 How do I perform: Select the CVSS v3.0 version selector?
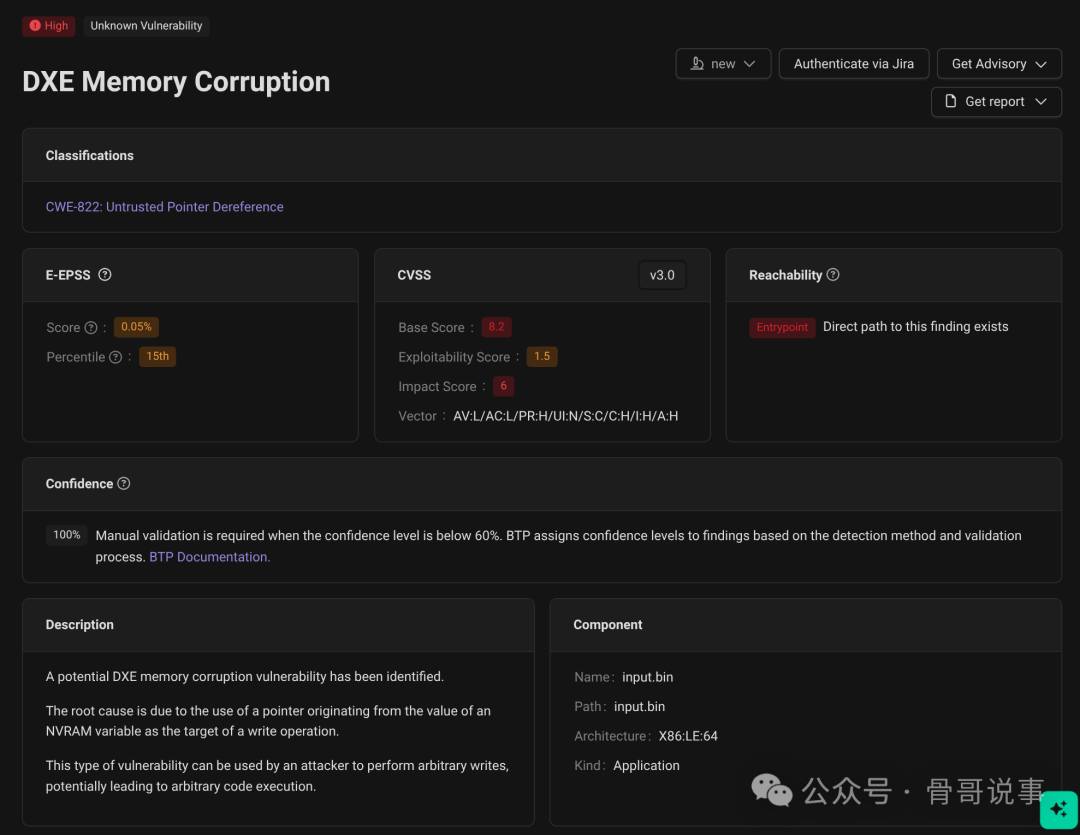(x=662, y=275)
